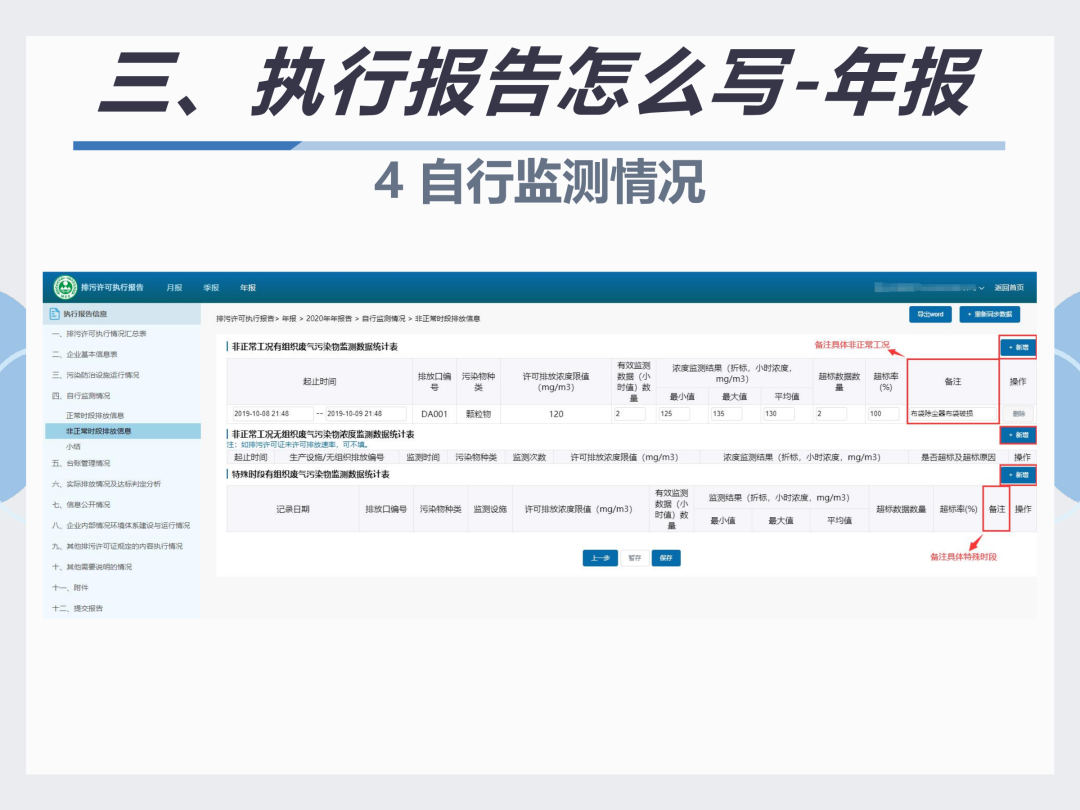Add a row to the 非正常工况有组织废气 table
Image resolution: width=1080 pixels, height=810 pixels.
[1018, 347]
